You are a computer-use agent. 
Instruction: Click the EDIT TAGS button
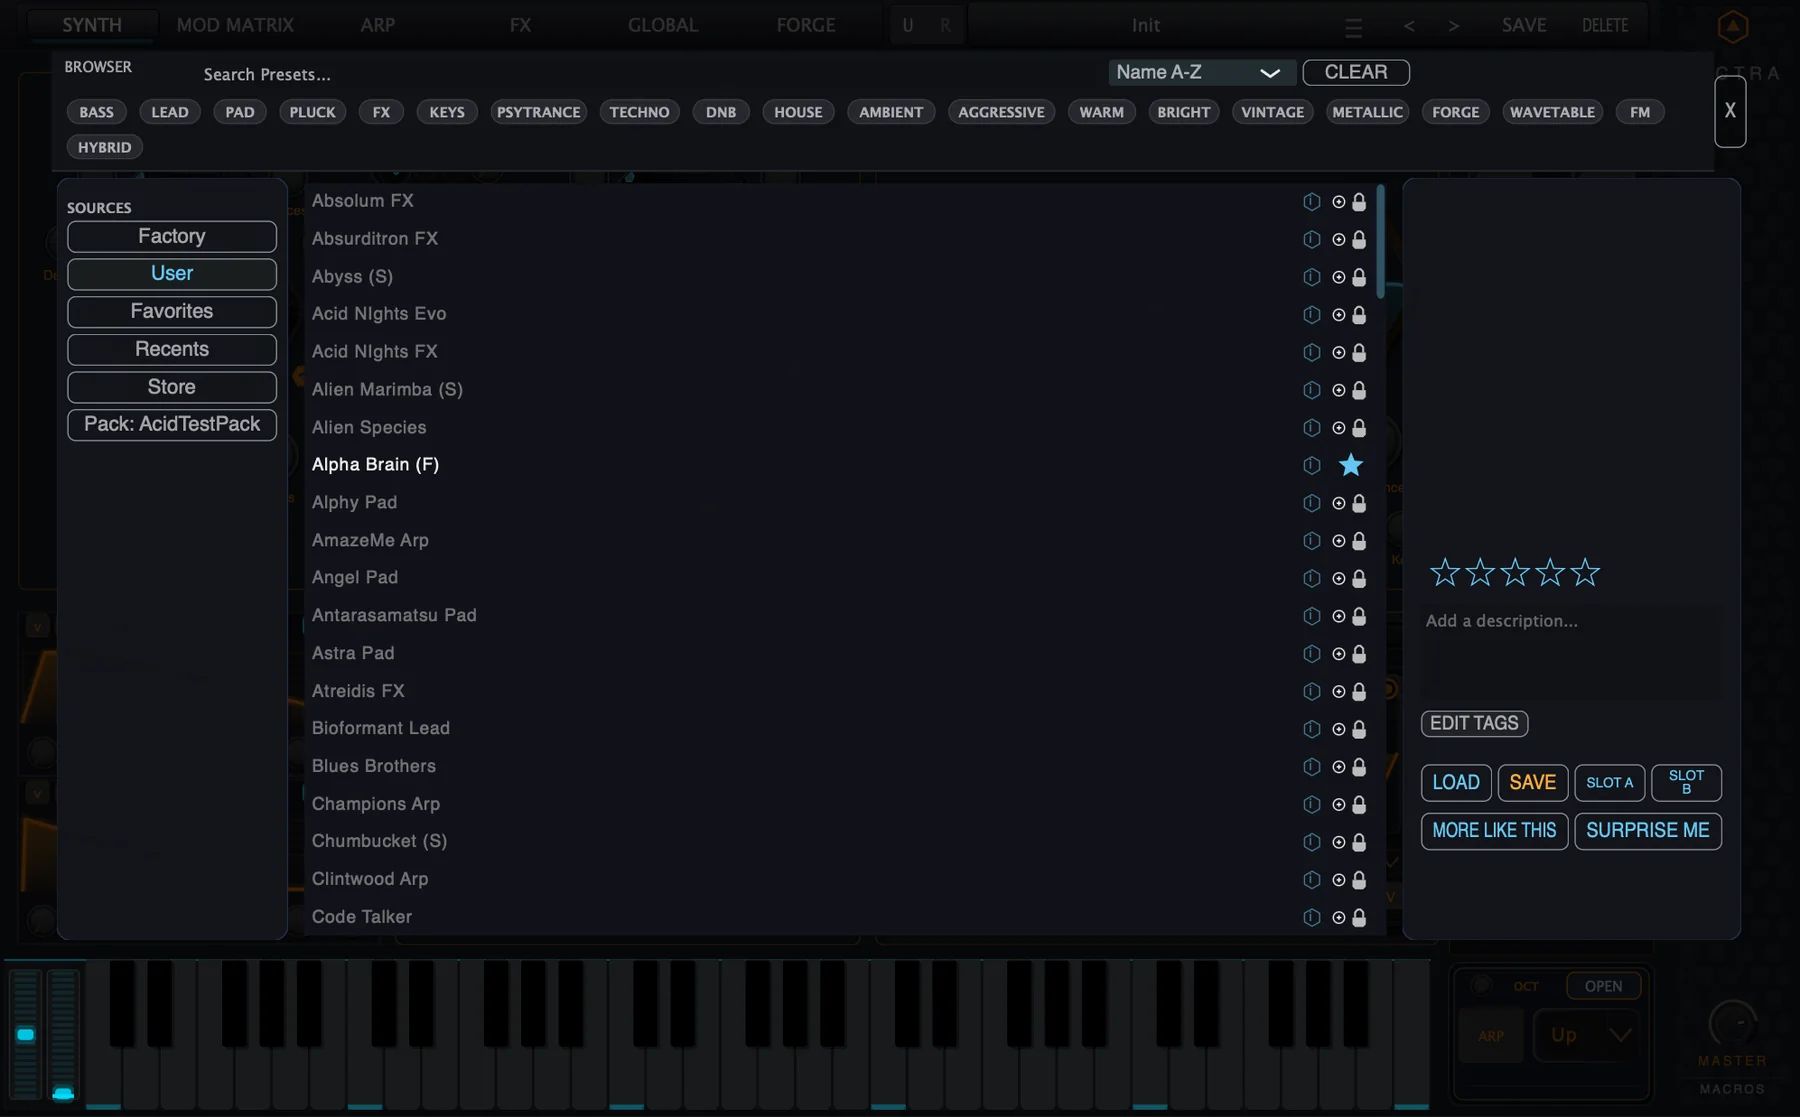click(1474, 723)
